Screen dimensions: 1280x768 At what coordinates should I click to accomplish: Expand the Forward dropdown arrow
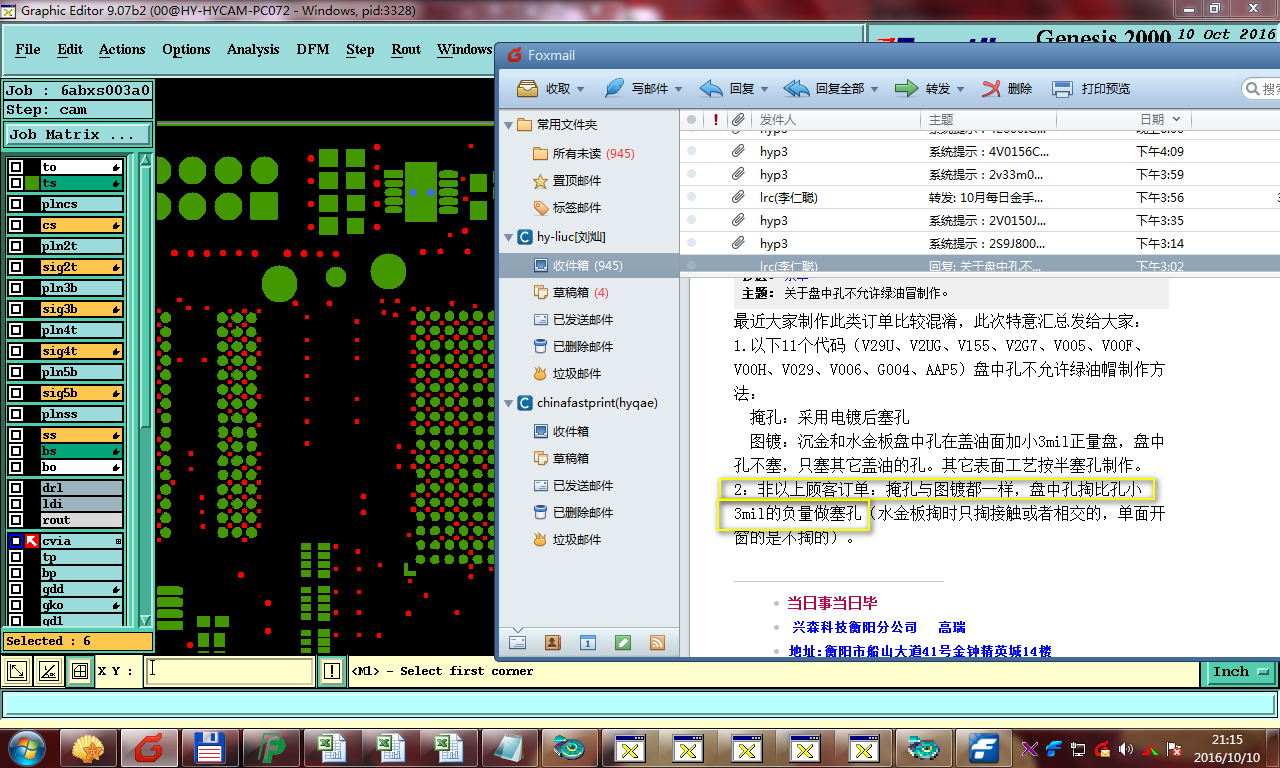click(959, 89)
